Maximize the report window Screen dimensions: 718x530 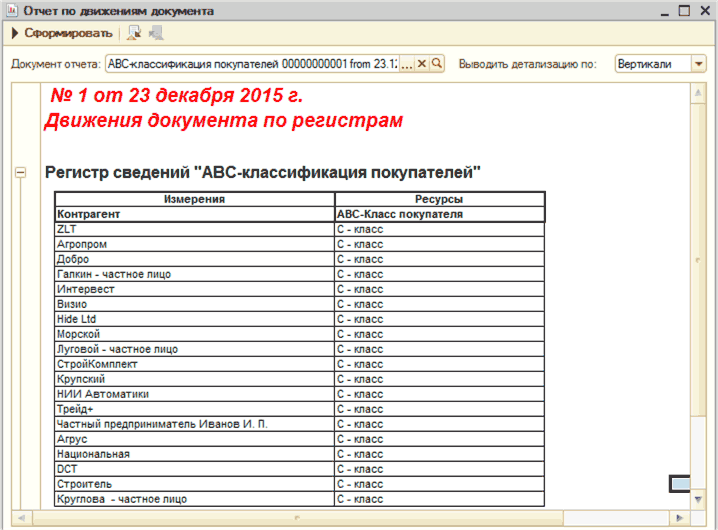point(684,11)
